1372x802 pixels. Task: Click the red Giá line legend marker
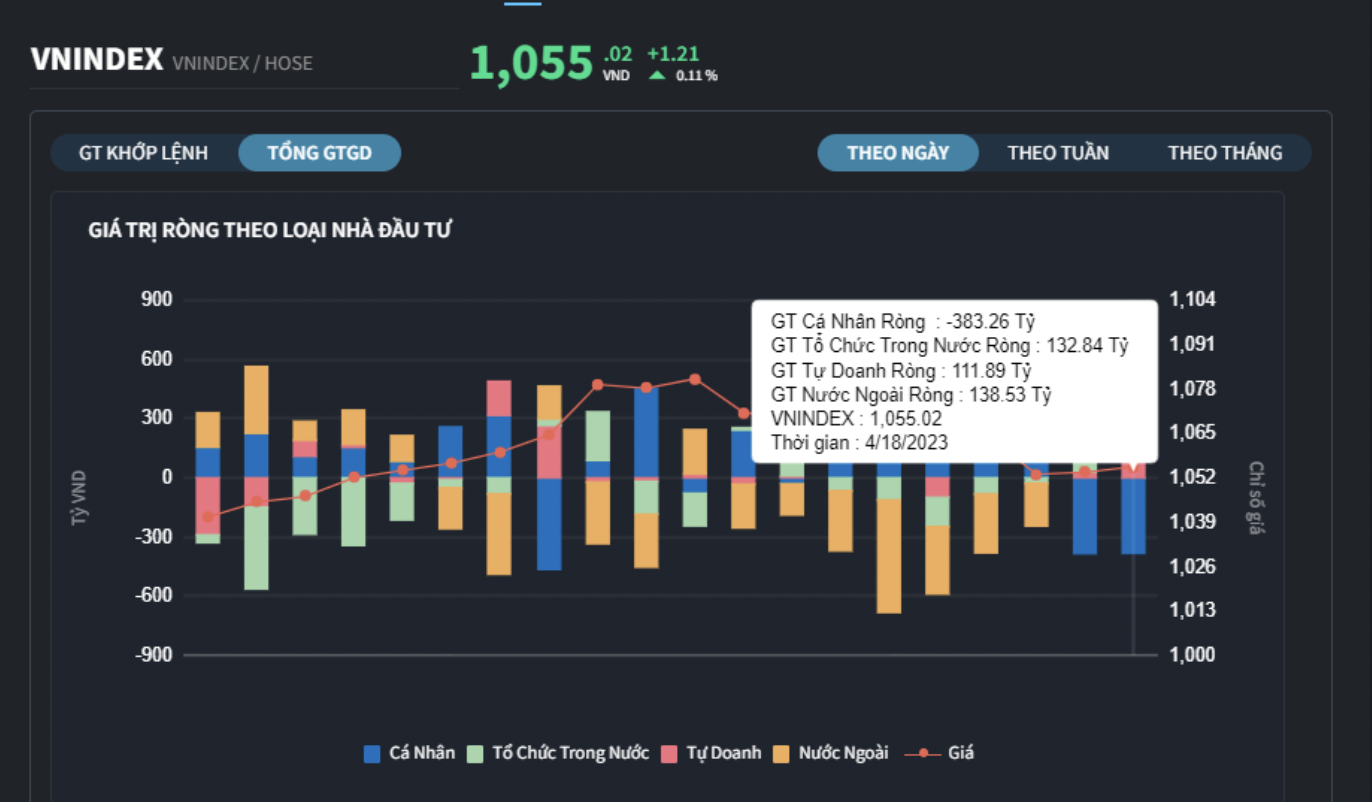coord(923,753)
